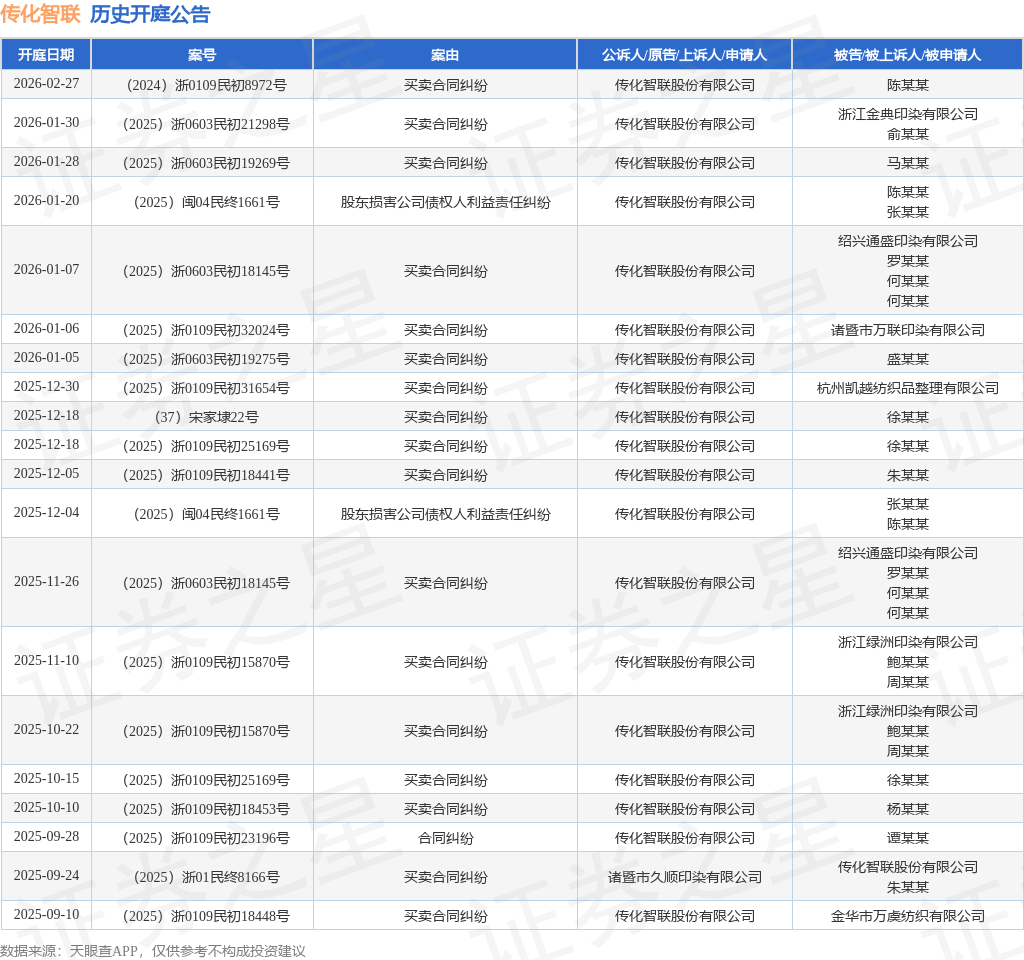Click the 数据来源 天眼查APP footer note
The height and width of the screenshot is (960, 1024).
[x=153, y=951]
